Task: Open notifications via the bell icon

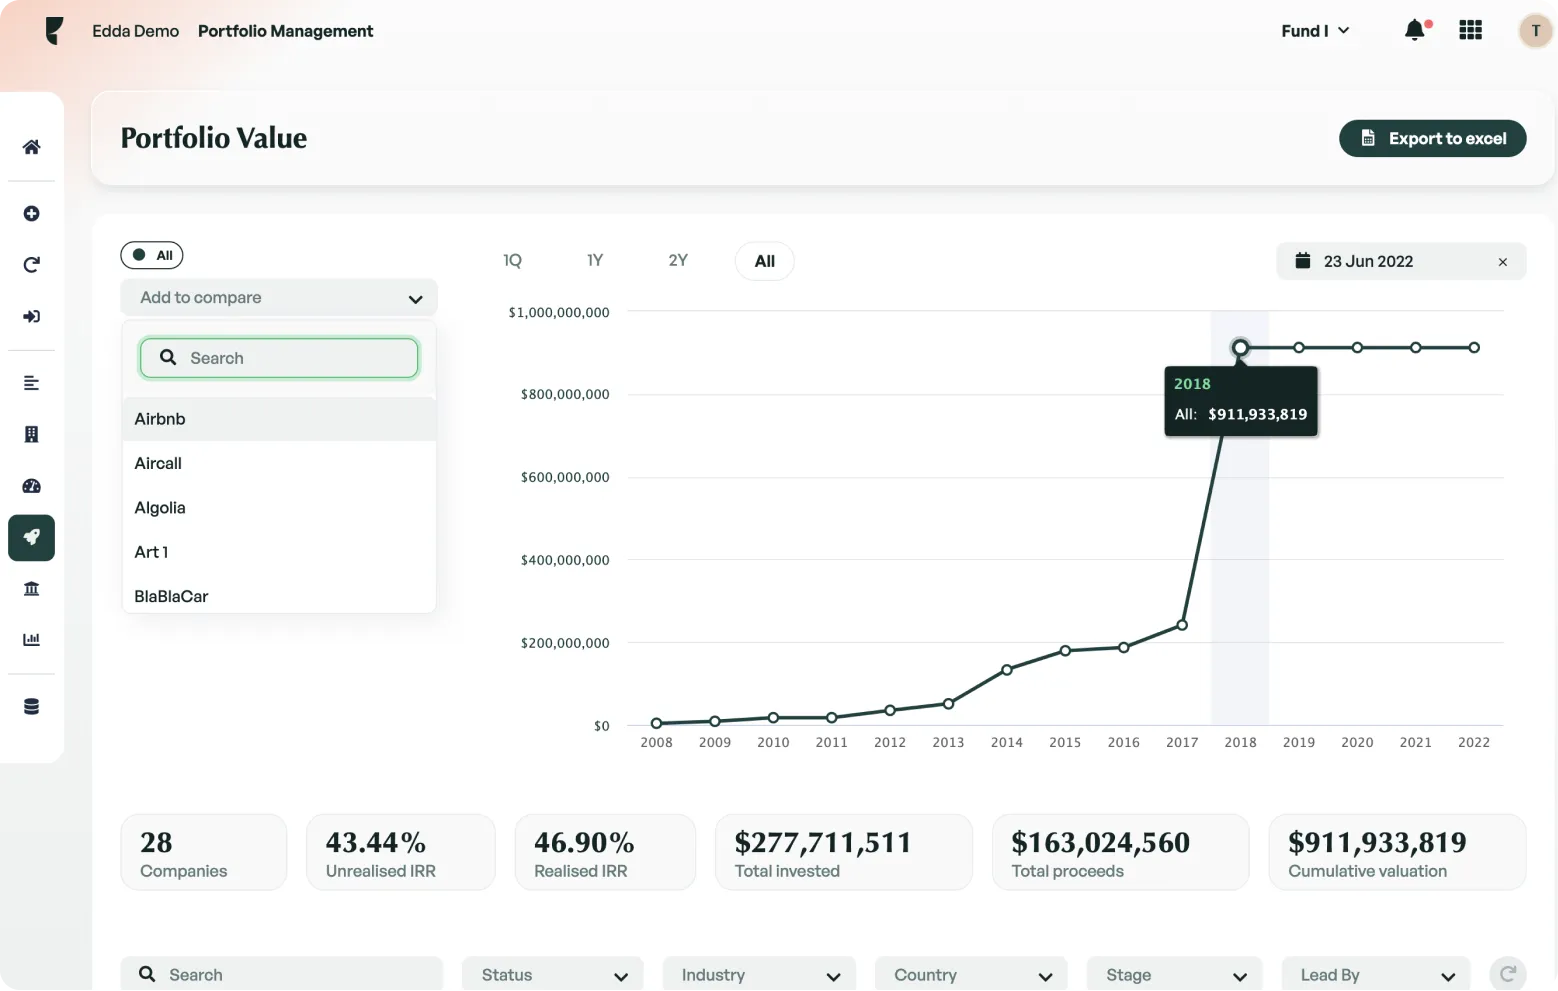Action: click(x=1414, y=30)
